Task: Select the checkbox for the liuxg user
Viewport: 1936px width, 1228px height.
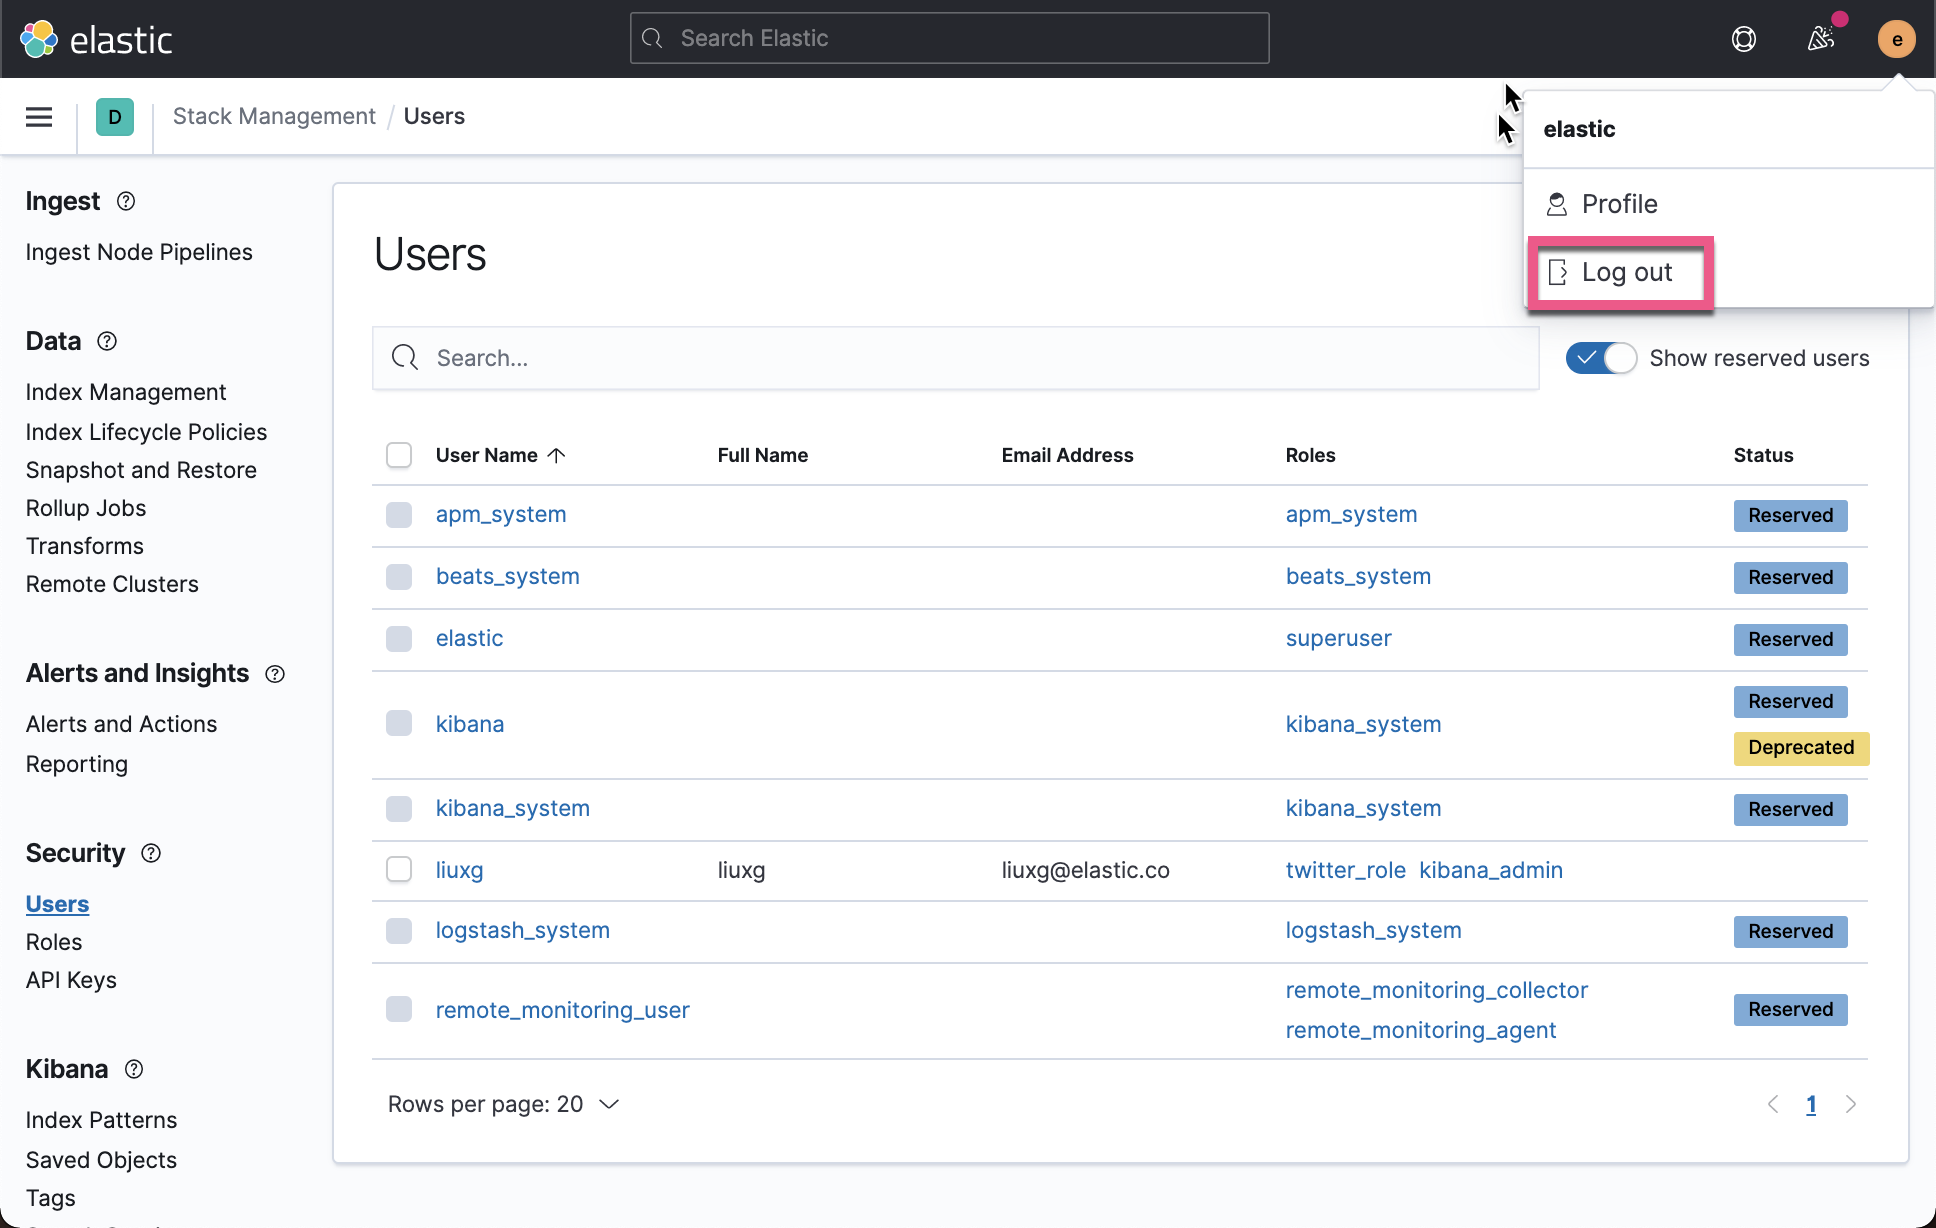Action: point(398,869)
